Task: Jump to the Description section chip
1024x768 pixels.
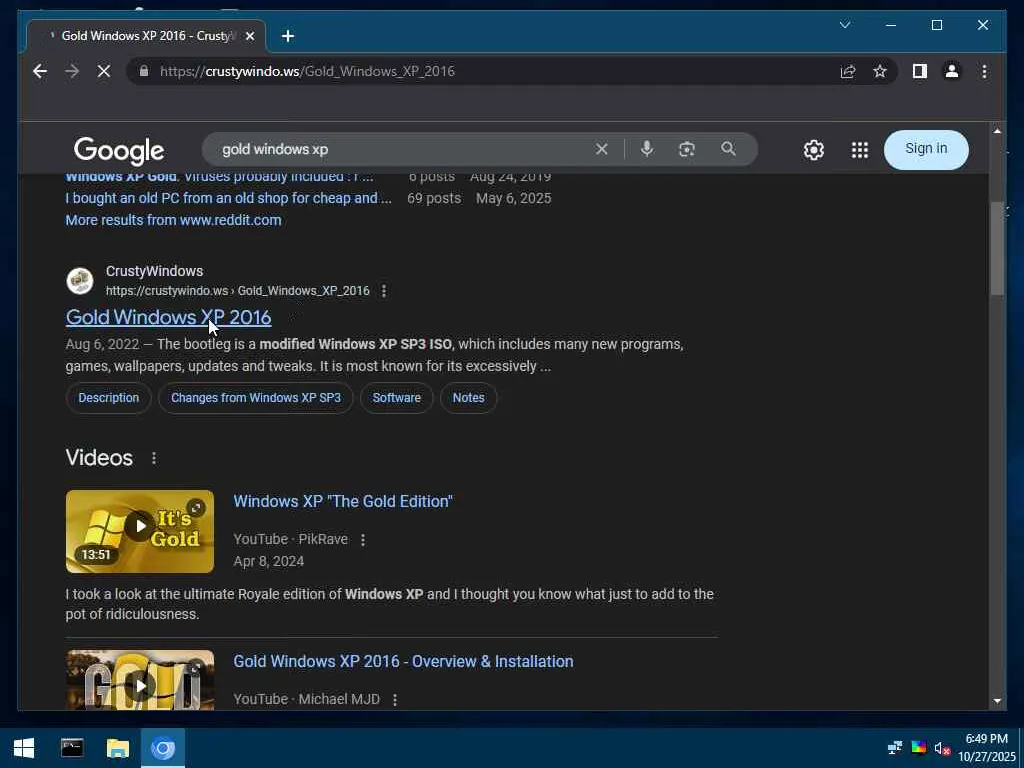Action: coord(108,398)
